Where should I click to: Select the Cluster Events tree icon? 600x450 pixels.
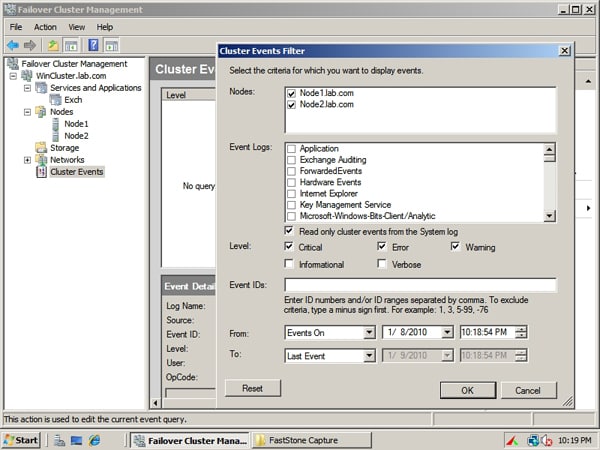(x=41, y=172)
